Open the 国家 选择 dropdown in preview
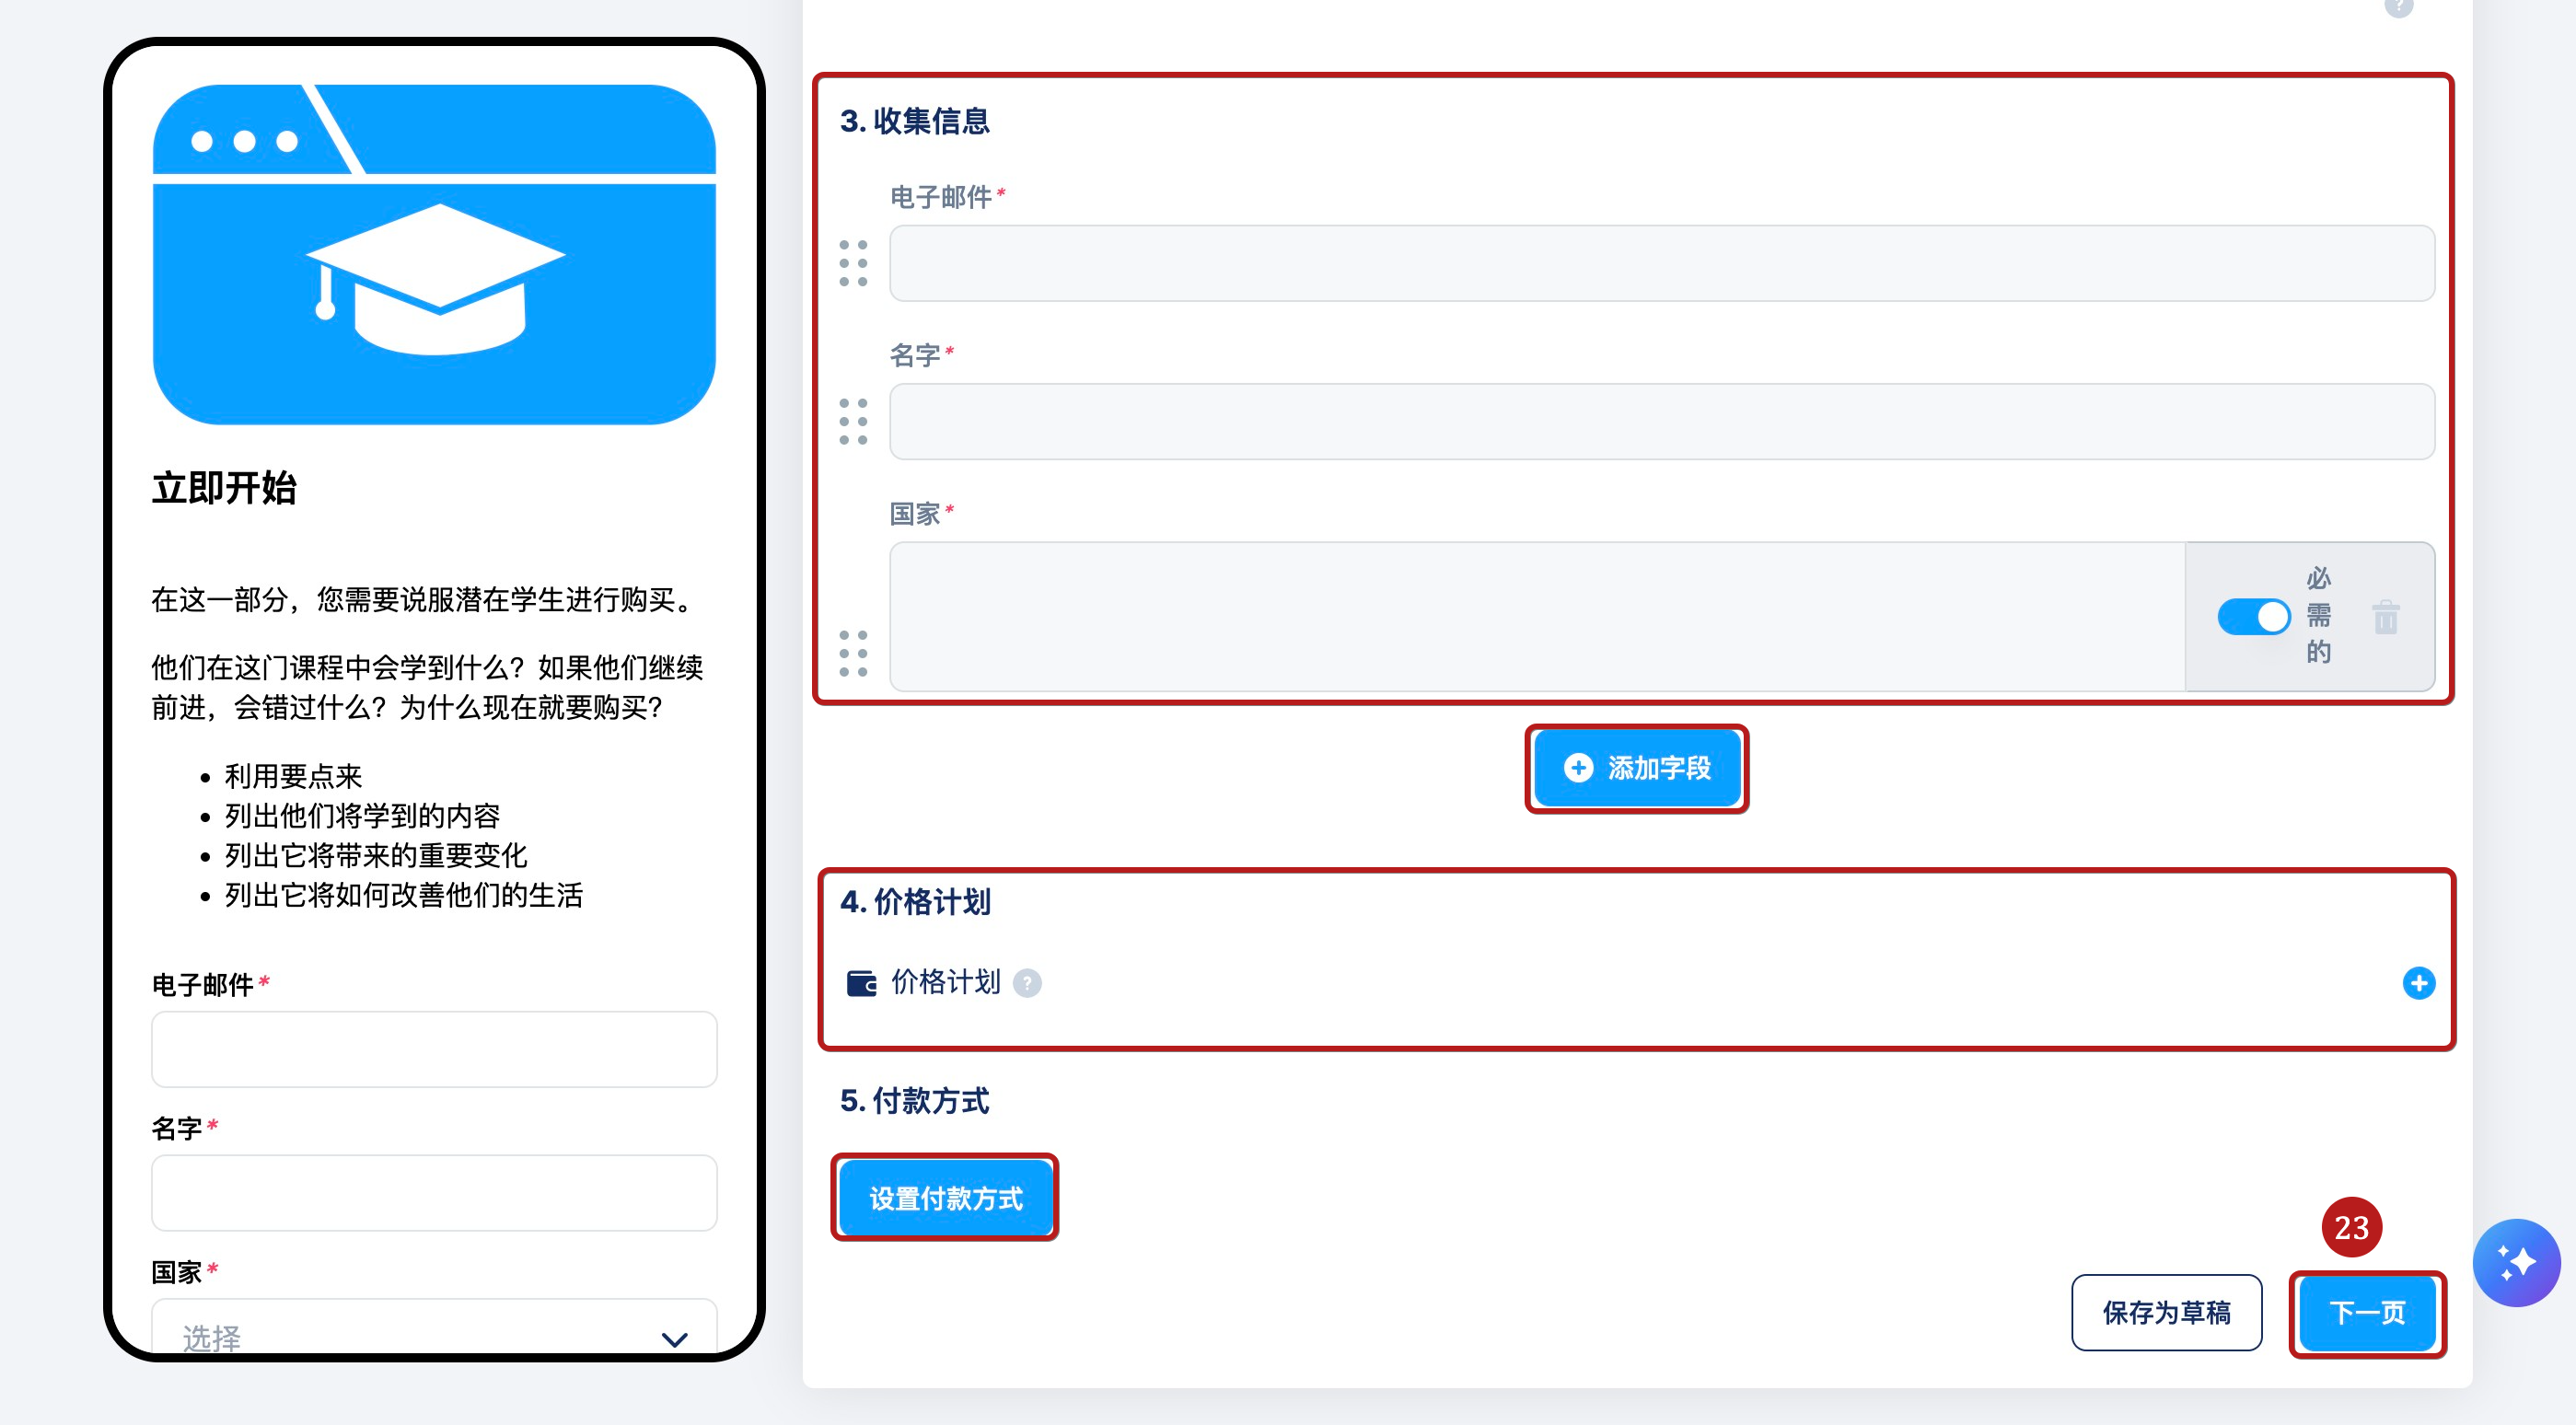2576x1425 pixels. click(x=434, y=1335)
